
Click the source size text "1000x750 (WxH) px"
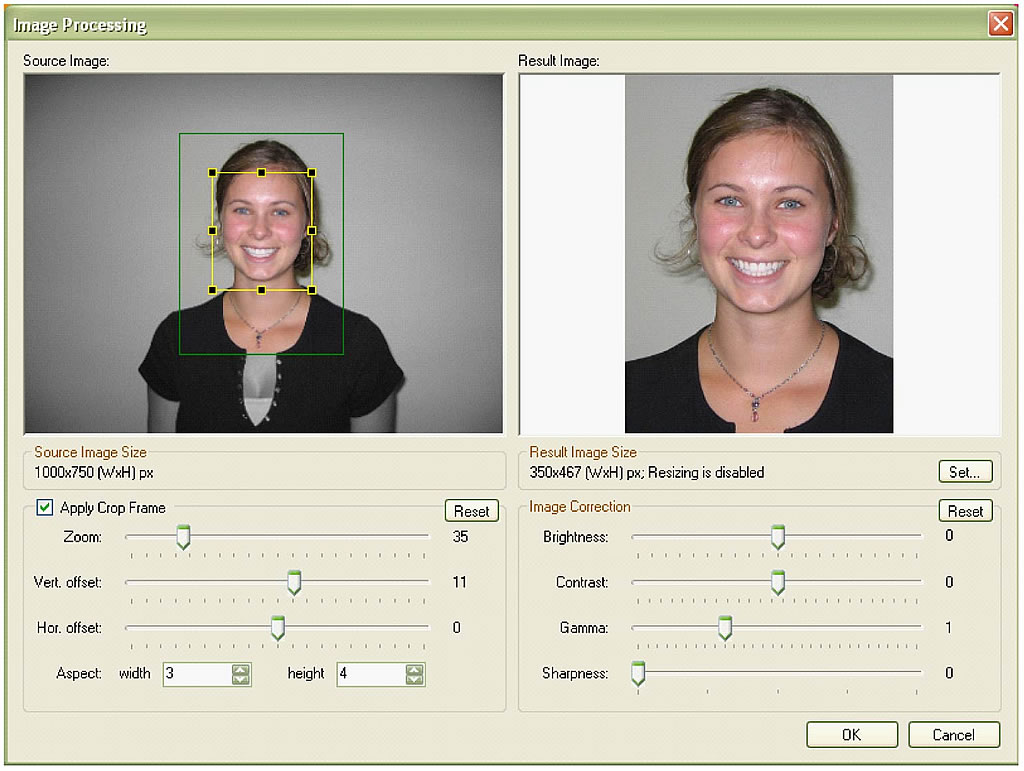pyautogui.click(x=94, y=472)
